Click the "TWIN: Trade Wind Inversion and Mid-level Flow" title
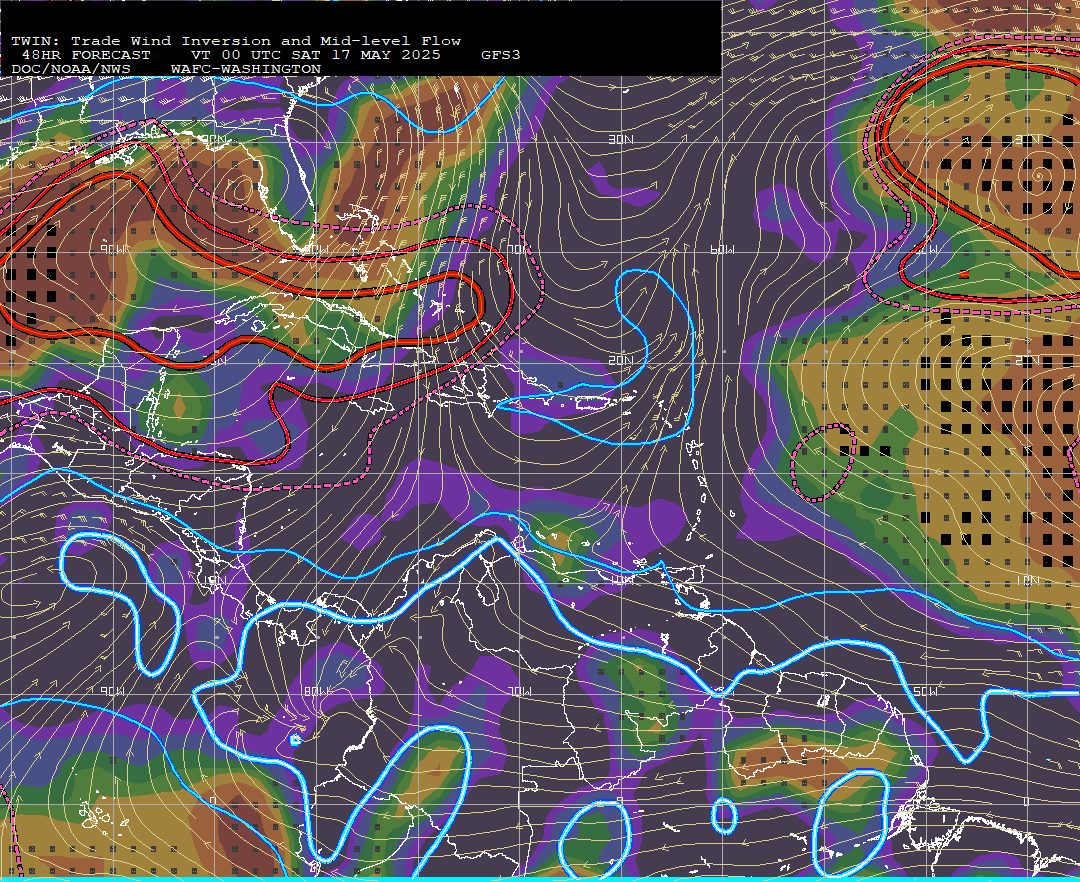Image resolution: width=1080 pixels, height=882 pixels. click(236, 41)
